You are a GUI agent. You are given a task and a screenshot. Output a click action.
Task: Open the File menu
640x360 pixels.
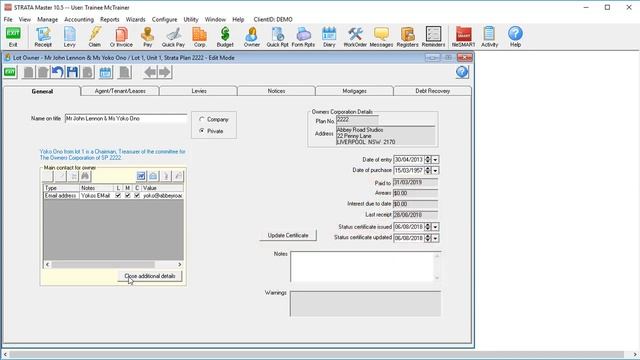tap(8, 19)
